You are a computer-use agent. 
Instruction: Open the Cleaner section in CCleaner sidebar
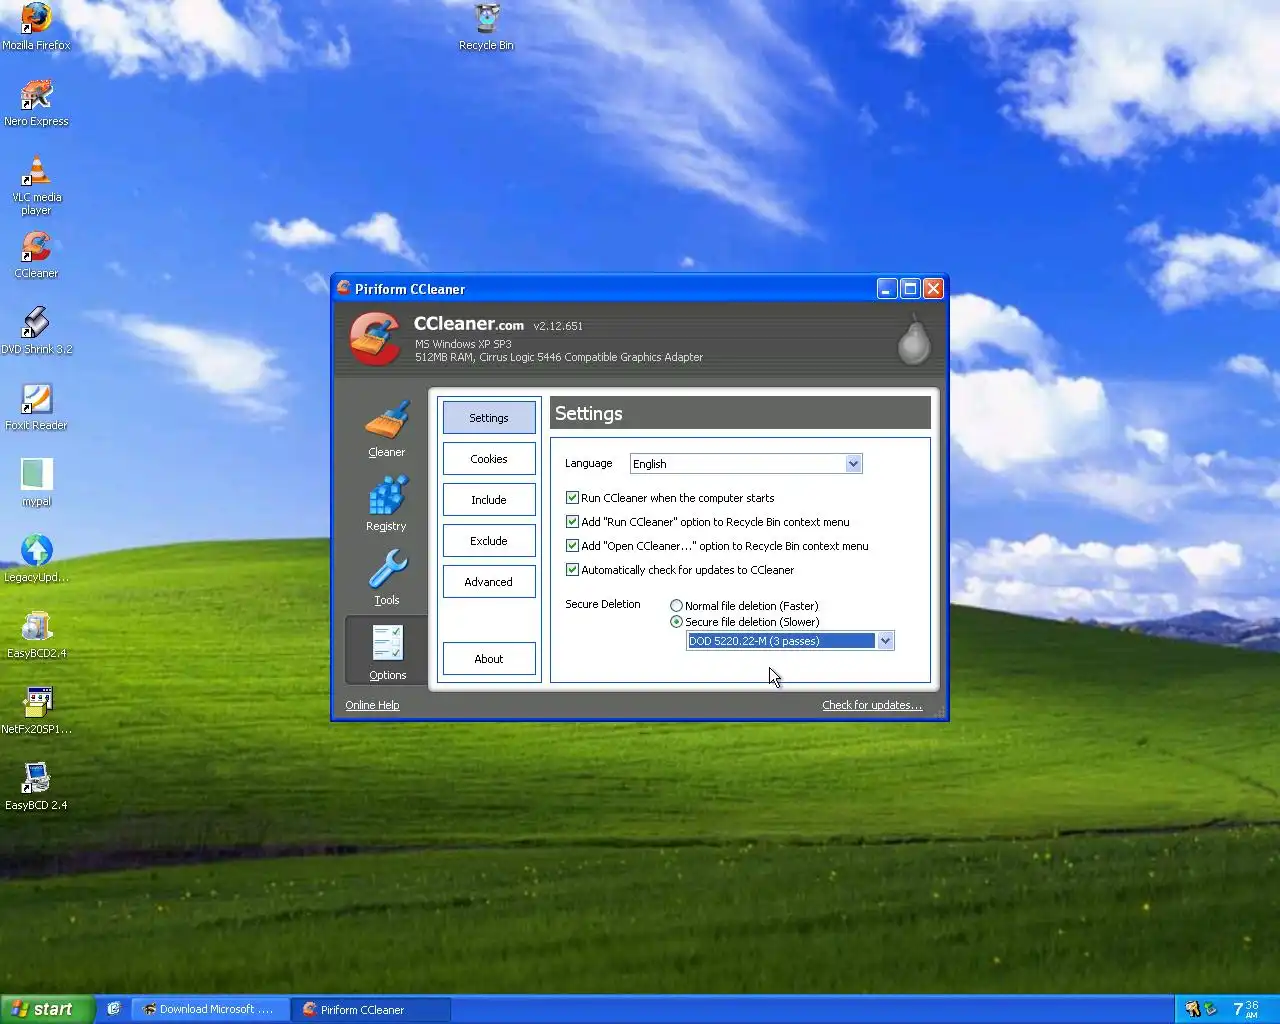pos(386,429)
